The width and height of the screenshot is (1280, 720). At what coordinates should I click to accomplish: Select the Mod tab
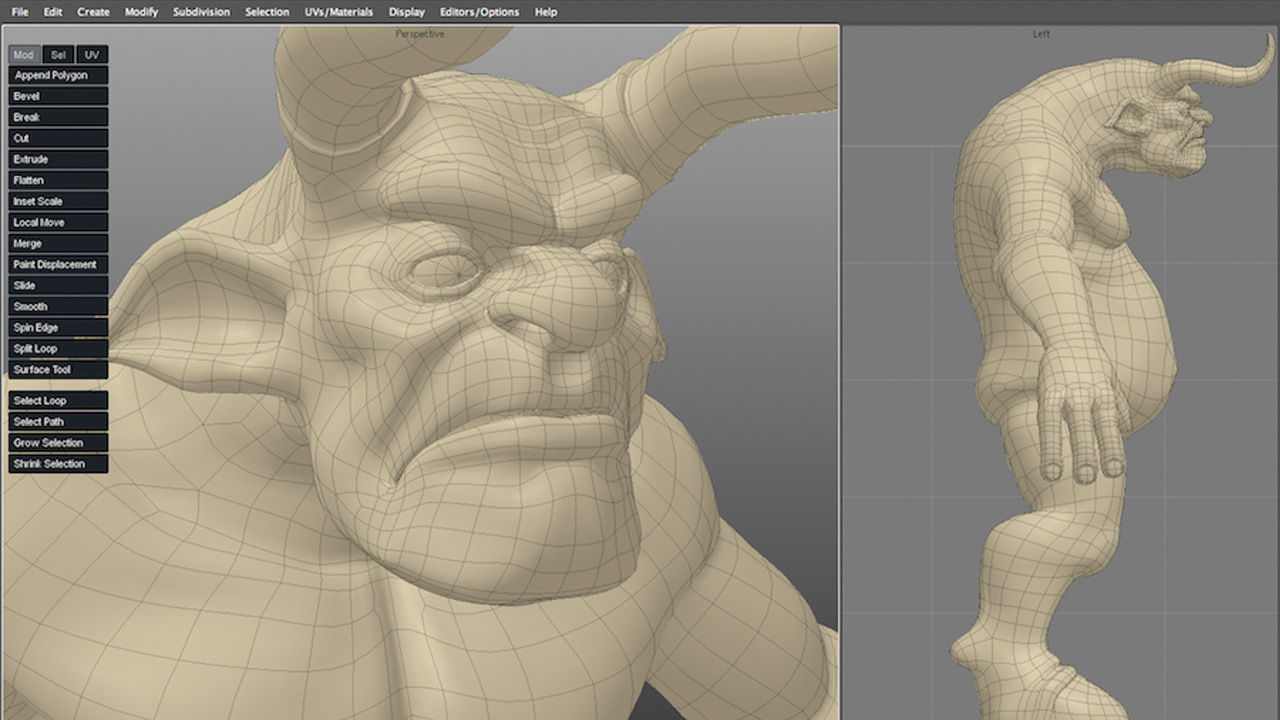23,55
